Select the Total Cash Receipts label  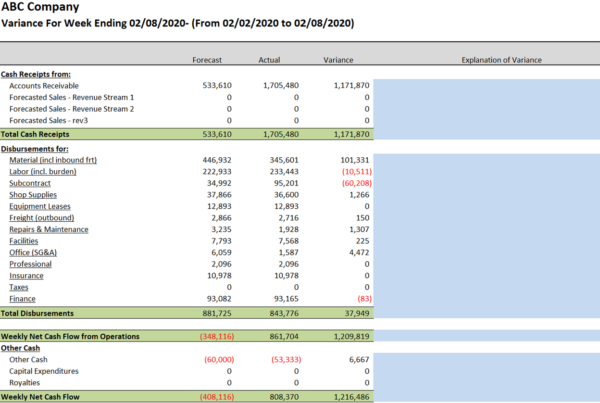point(35,134)
